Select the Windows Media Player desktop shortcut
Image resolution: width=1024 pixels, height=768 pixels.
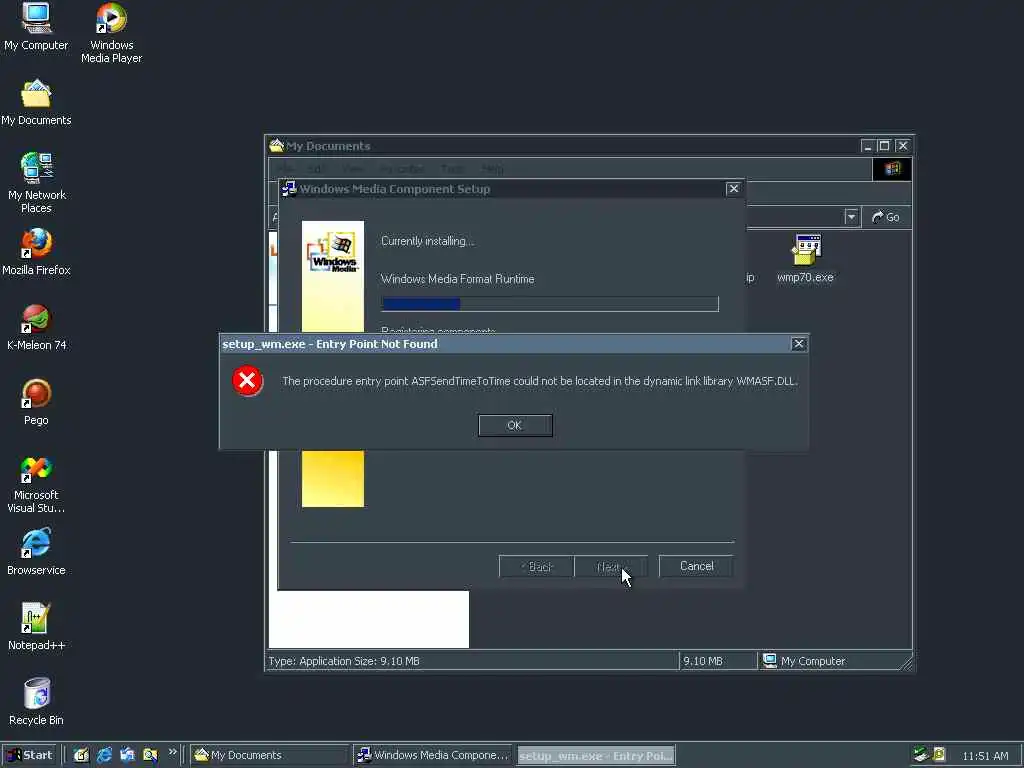point(112,33)
